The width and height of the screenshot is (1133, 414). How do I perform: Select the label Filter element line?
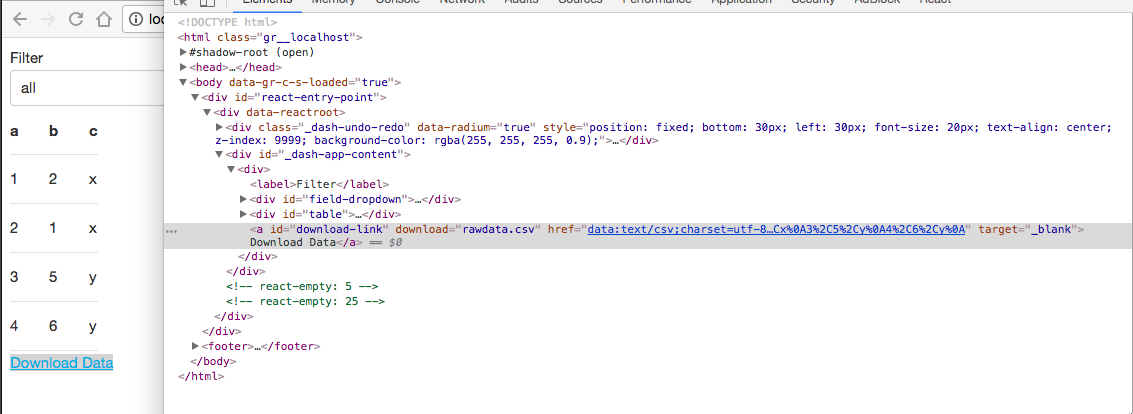pos(319,184)
